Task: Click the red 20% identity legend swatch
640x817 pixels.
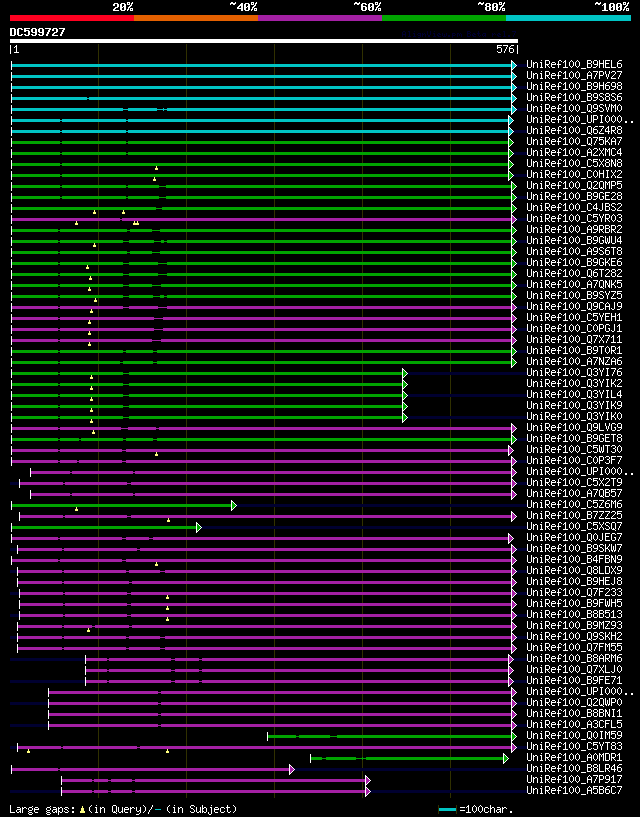Action: (72, 18)
